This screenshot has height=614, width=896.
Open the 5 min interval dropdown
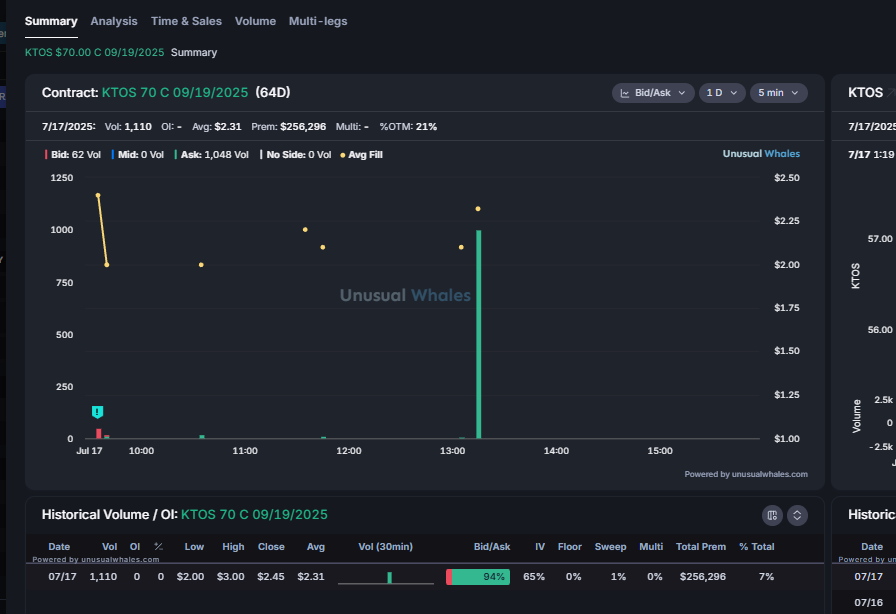[778, 93]
